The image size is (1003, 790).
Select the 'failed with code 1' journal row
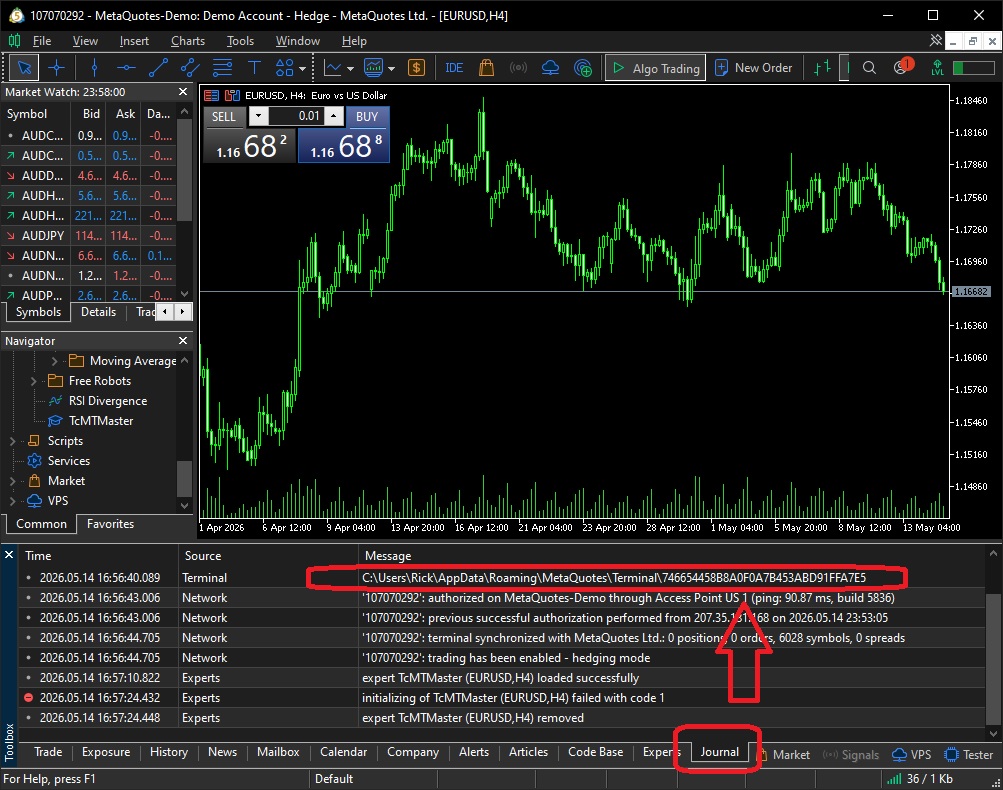(502, 697)
